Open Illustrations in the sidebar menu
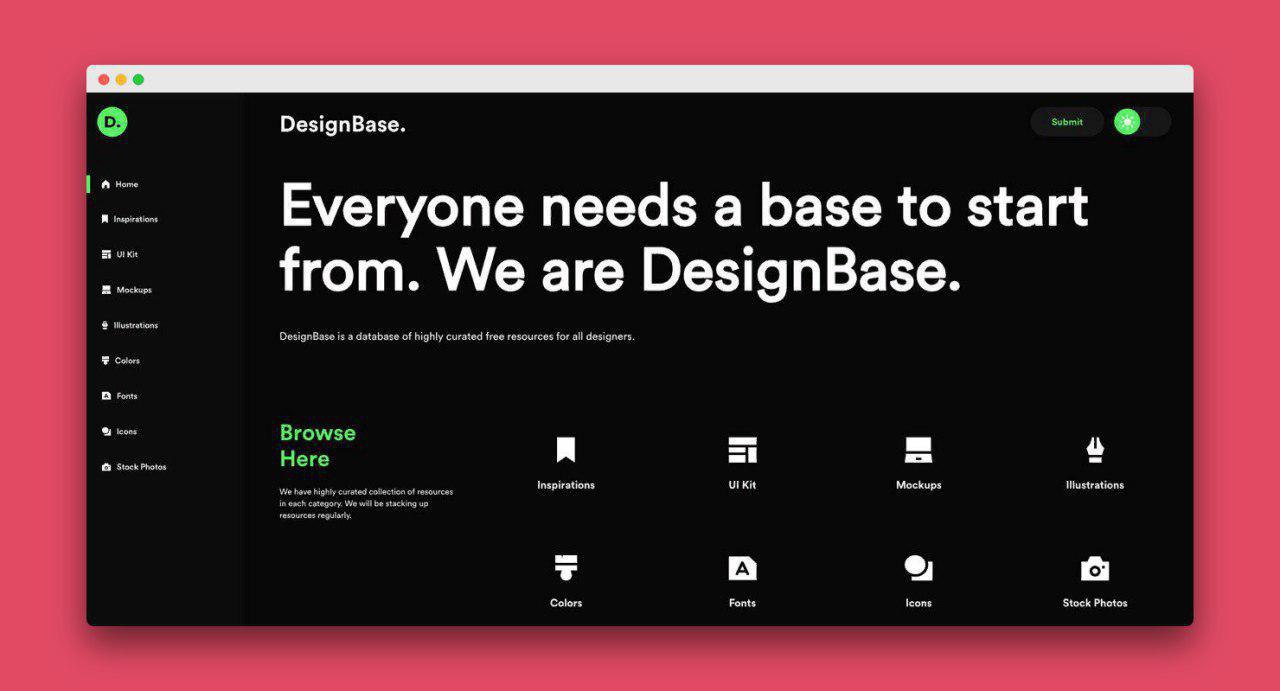The width and height of the screenshot is (1280, 691). (129, 325)
